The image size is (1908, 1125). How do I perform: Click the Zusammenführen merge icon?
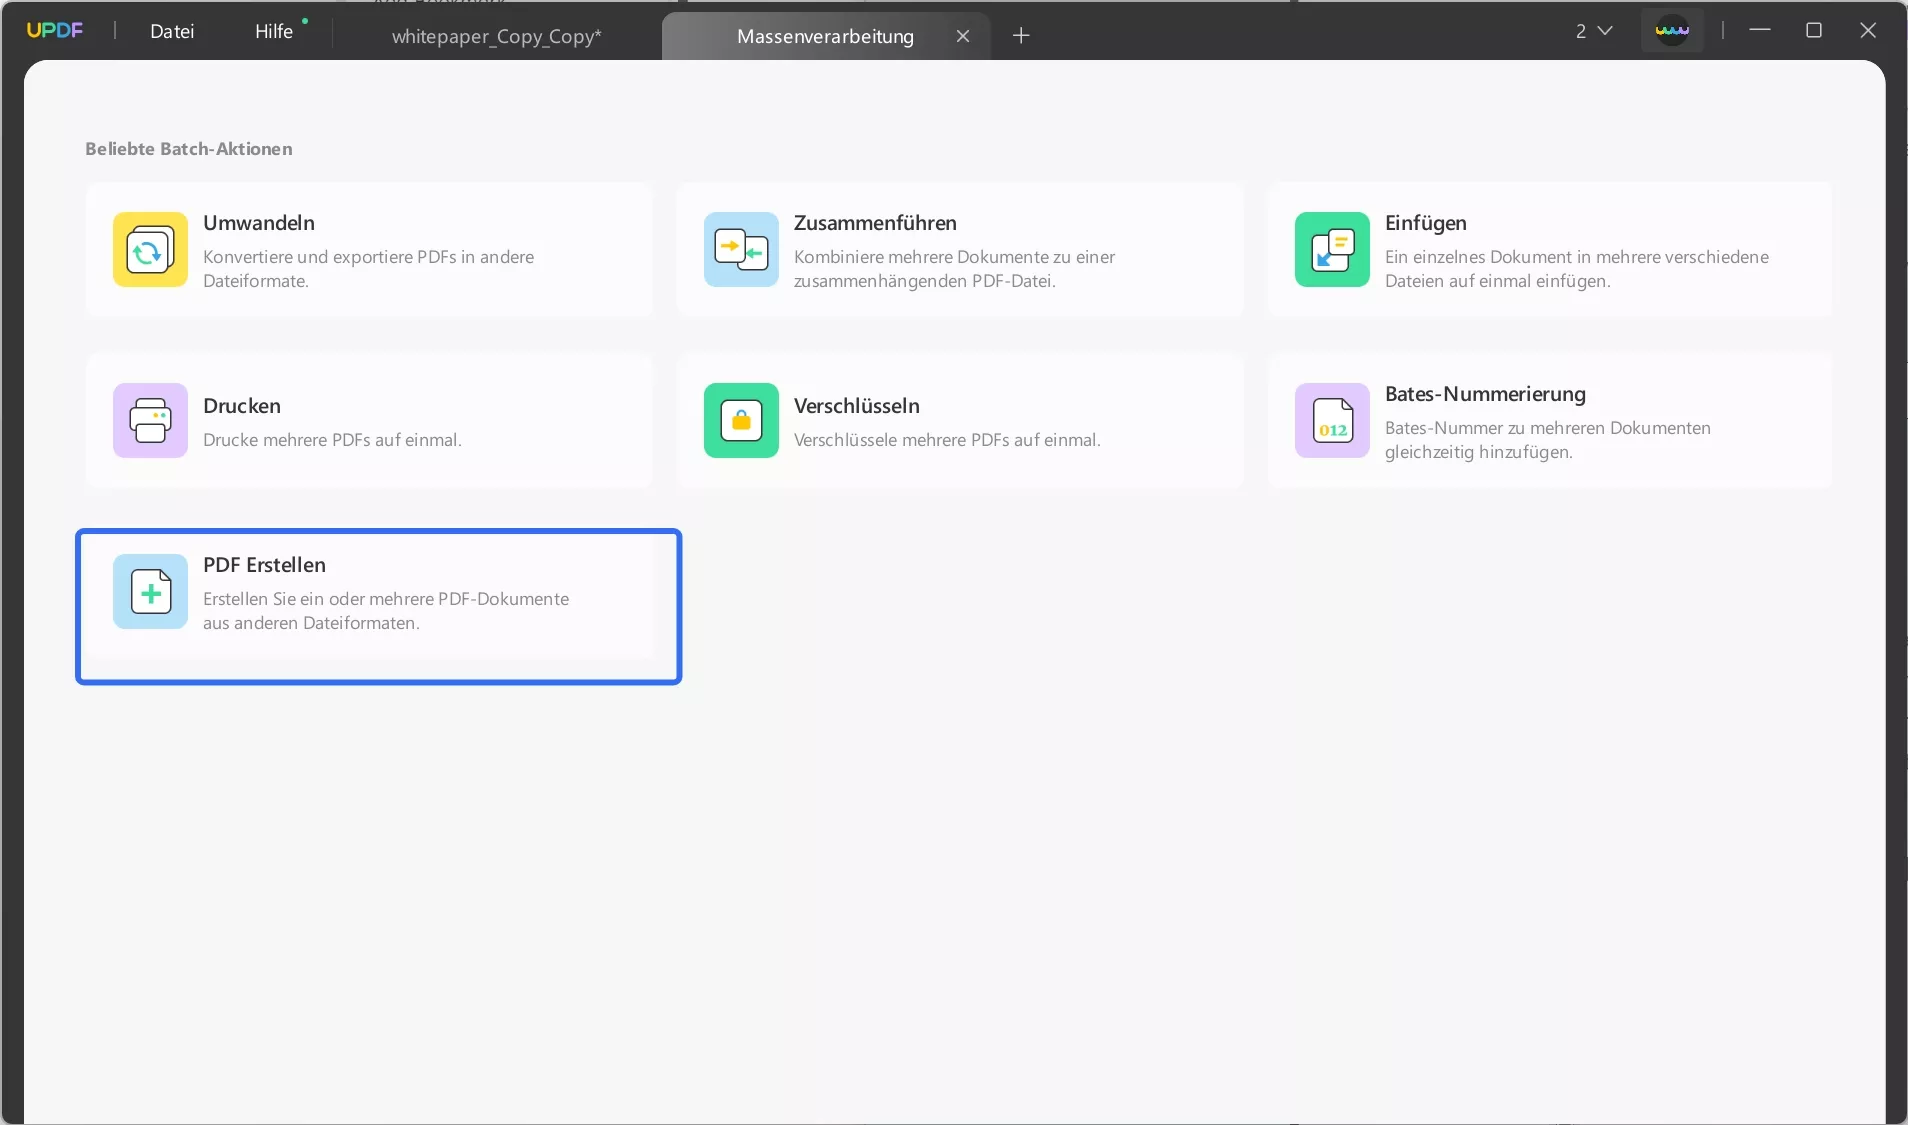pos(741,249)
